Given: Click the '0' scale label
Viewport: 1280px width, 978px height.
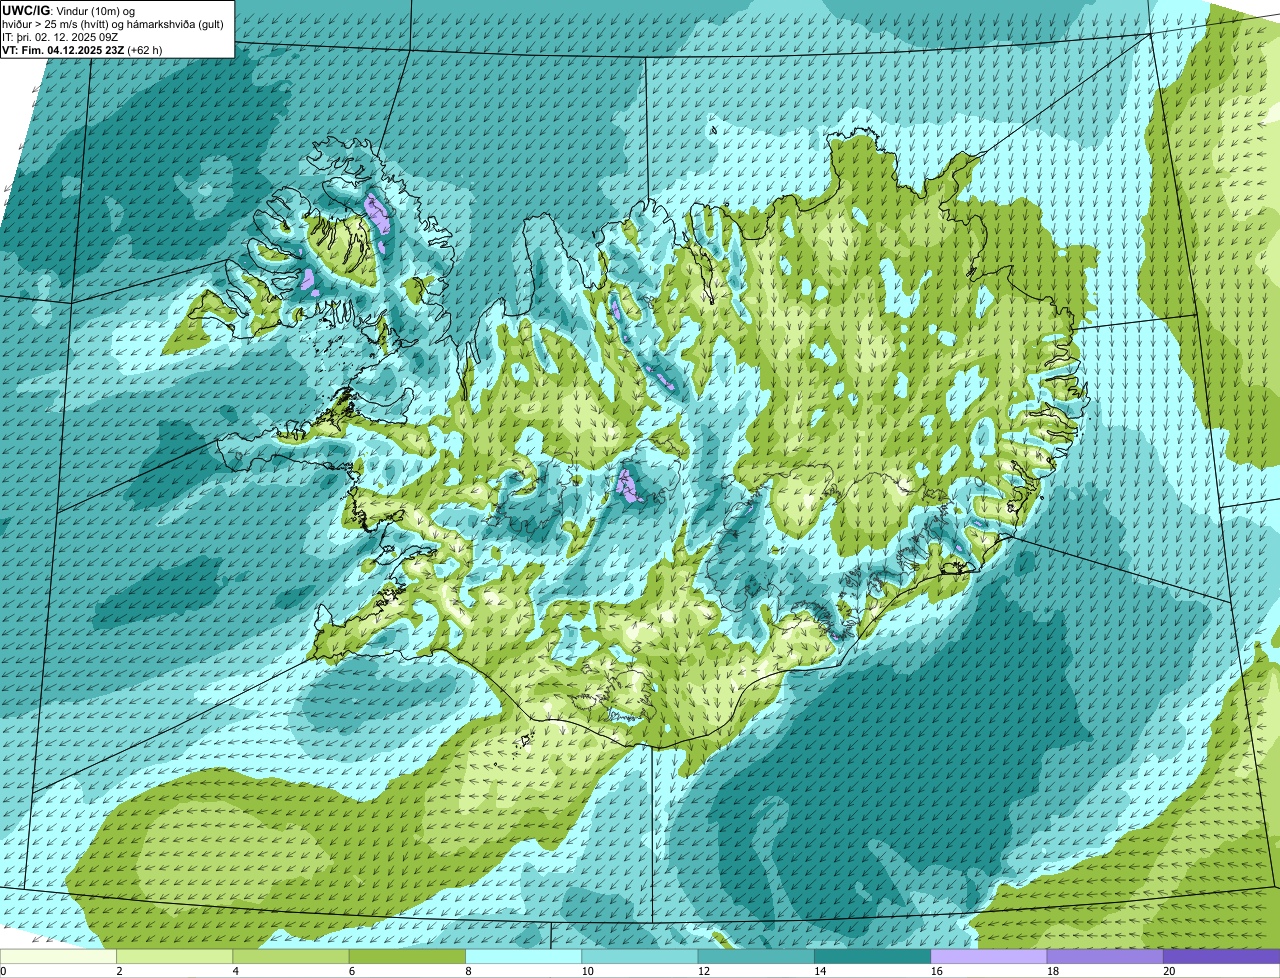Looking at the screenshot, I should (x=3, y=971).
